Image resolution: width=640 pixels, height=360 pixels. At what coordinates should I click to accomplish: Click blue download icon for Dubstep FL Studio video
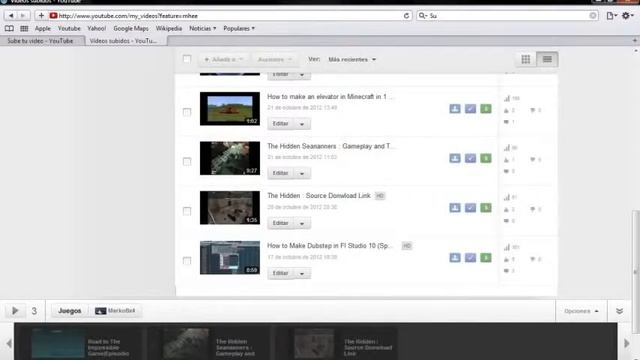coord(455,258)
